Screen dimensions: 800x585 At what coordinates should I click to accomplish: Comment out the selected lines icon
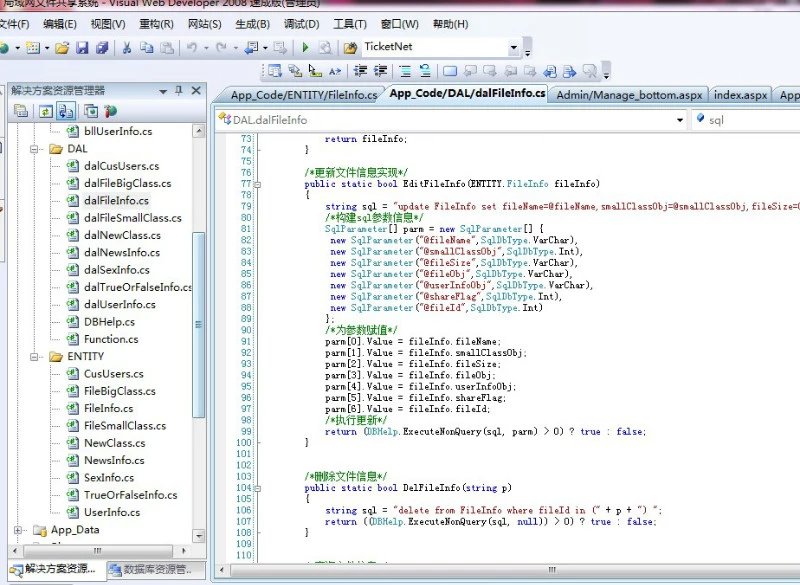click(x=406, y=71)
